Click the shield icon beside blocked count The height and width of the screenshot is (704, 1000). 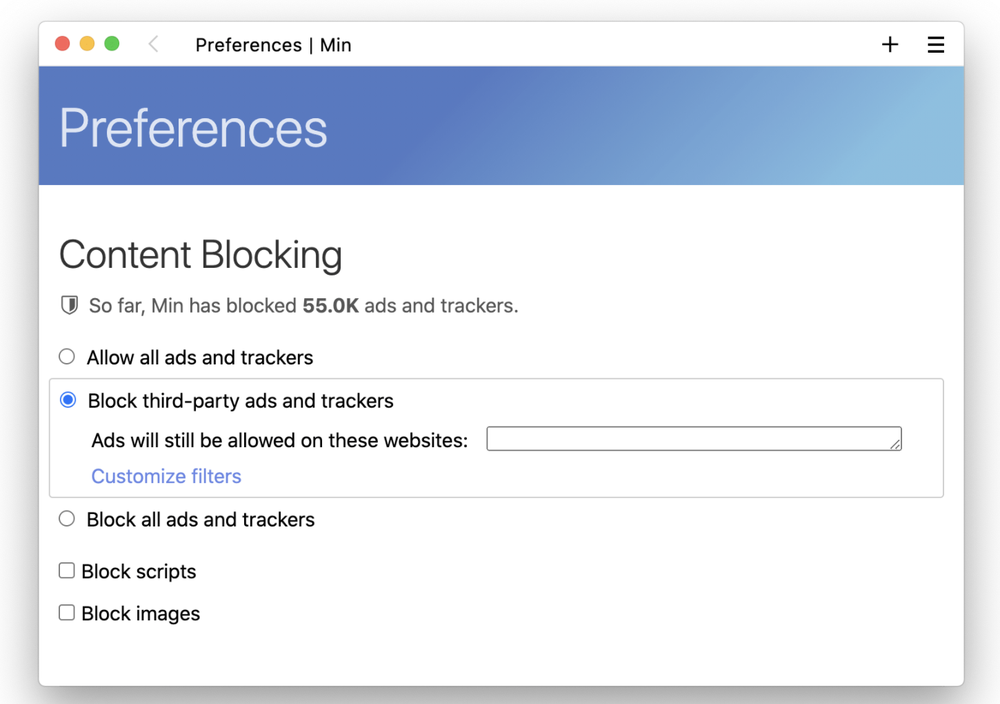pos(69,305)
